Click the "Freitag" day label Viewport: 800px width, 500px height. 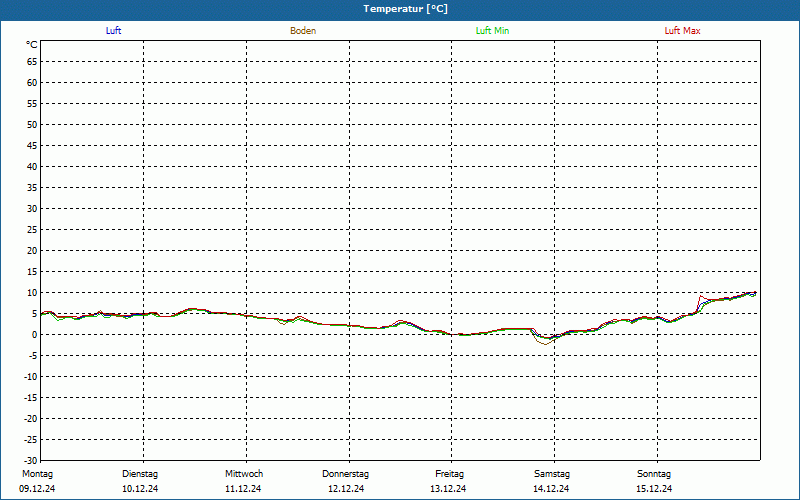tap(449, 474)
